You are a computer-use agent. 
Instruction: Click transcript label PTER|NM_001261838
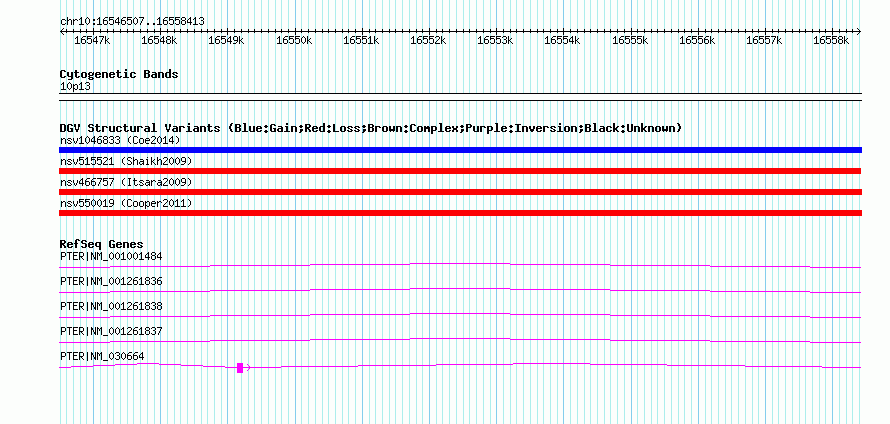coord(111,307)
